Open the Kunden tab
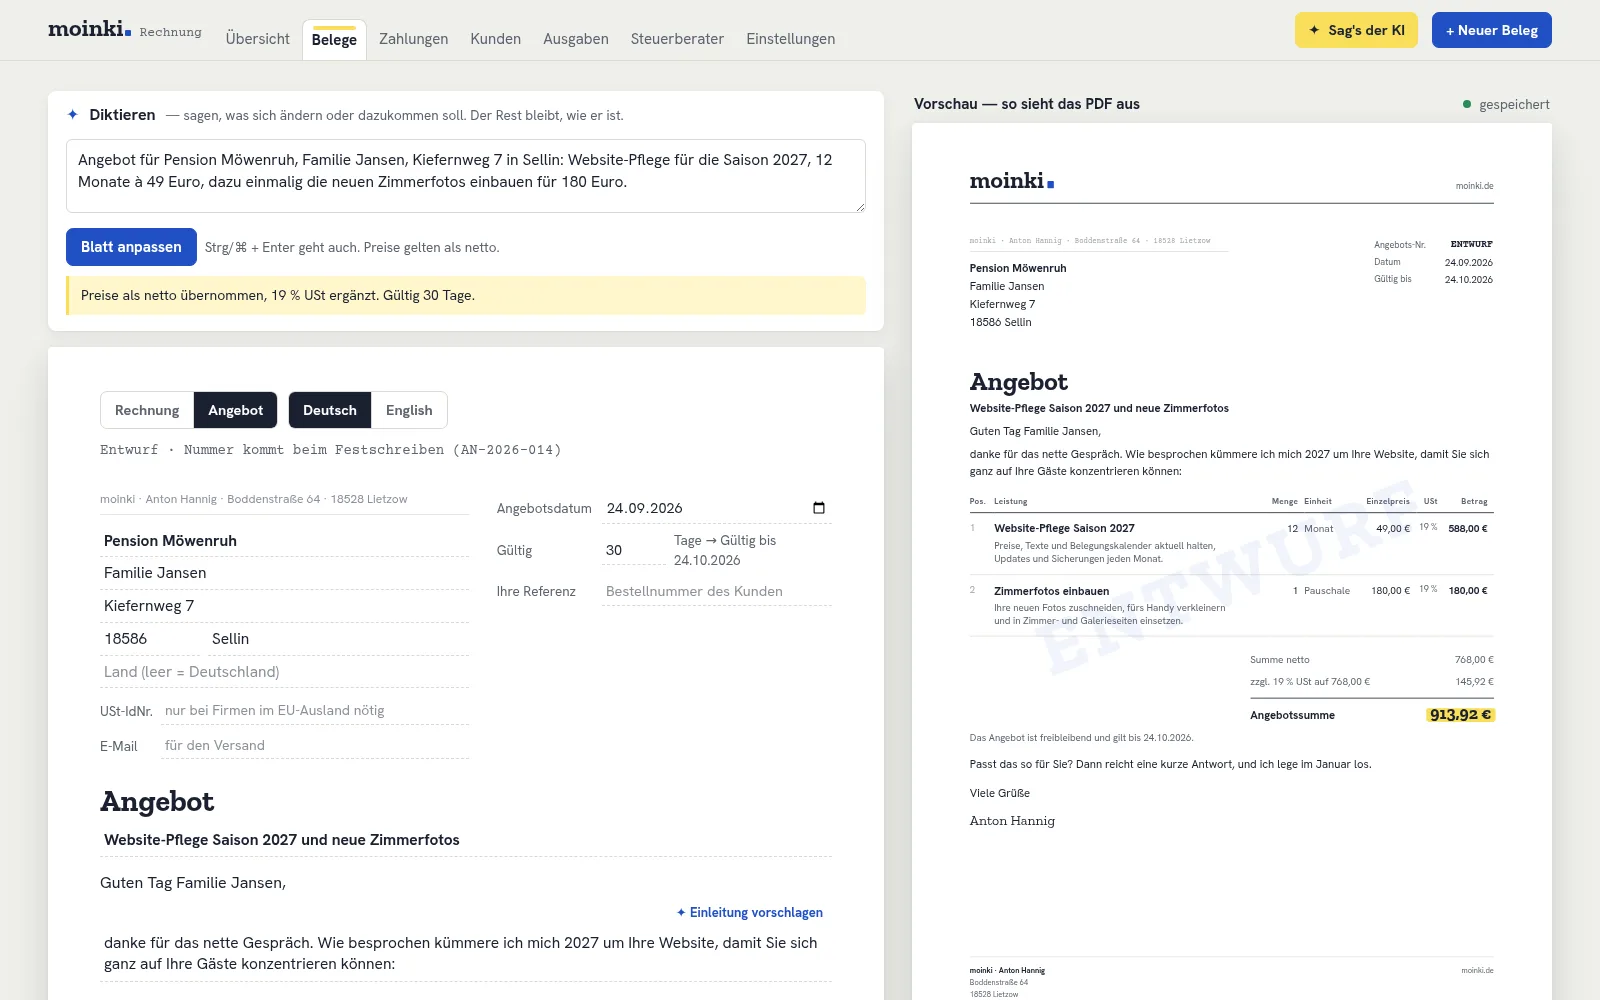1600x1000 pixels. click(496, 39)
